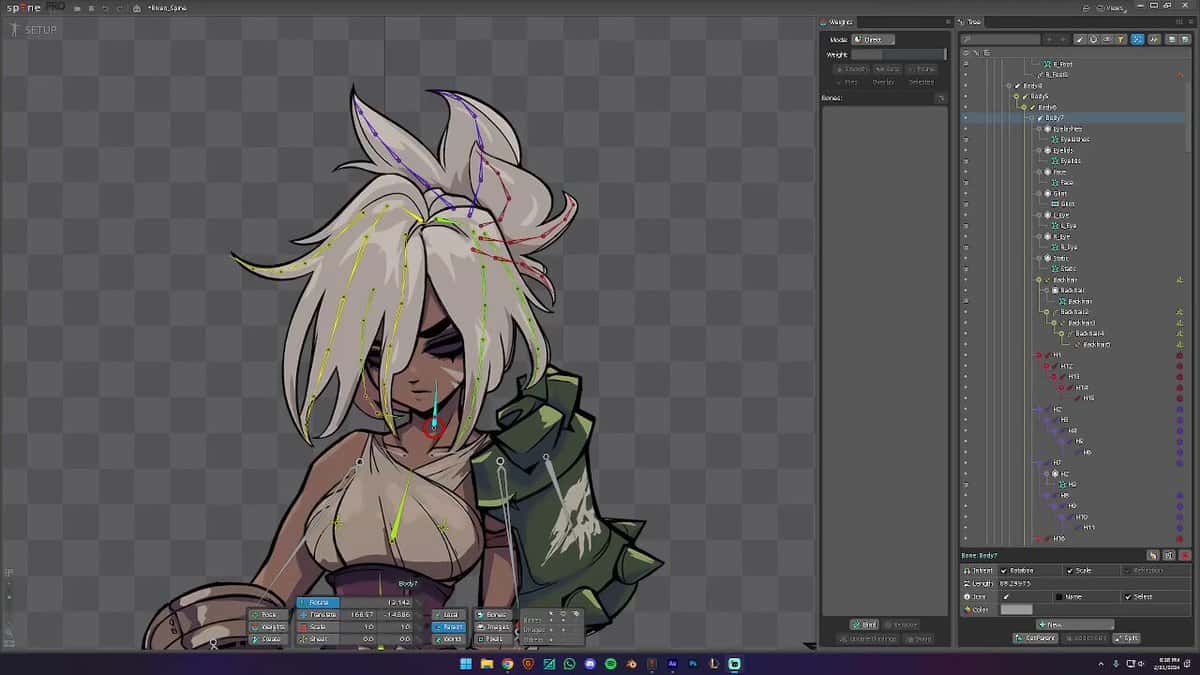Open the bone Color swatch
Viewport: 1200px width, 675px height.
pyautogui.click(x=1016, y=609)
